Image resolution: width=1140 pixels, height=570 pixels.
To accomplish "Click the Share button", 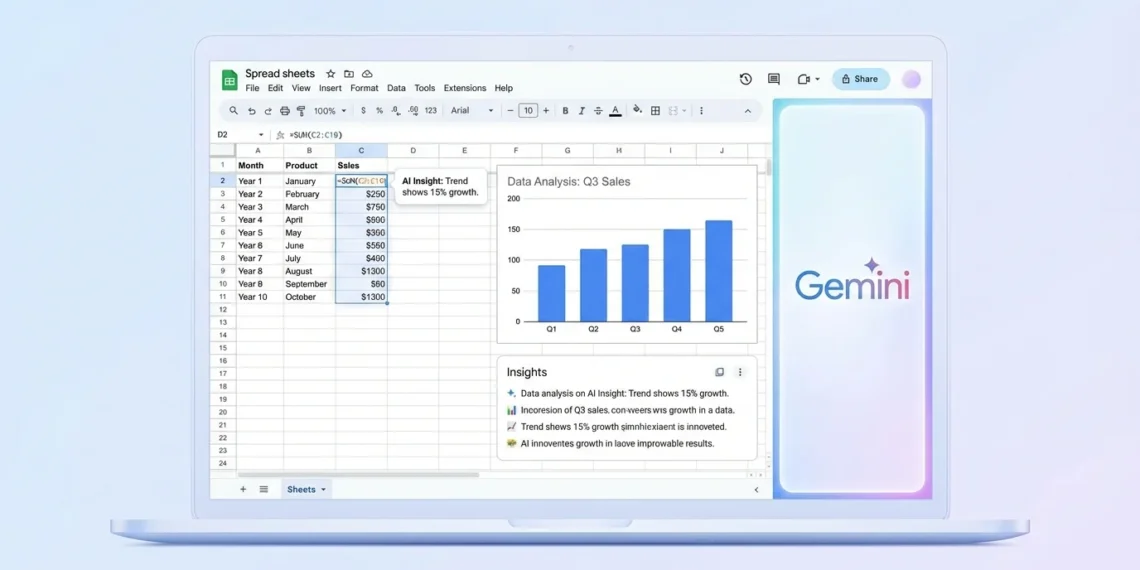I will [x=861, y=79].
